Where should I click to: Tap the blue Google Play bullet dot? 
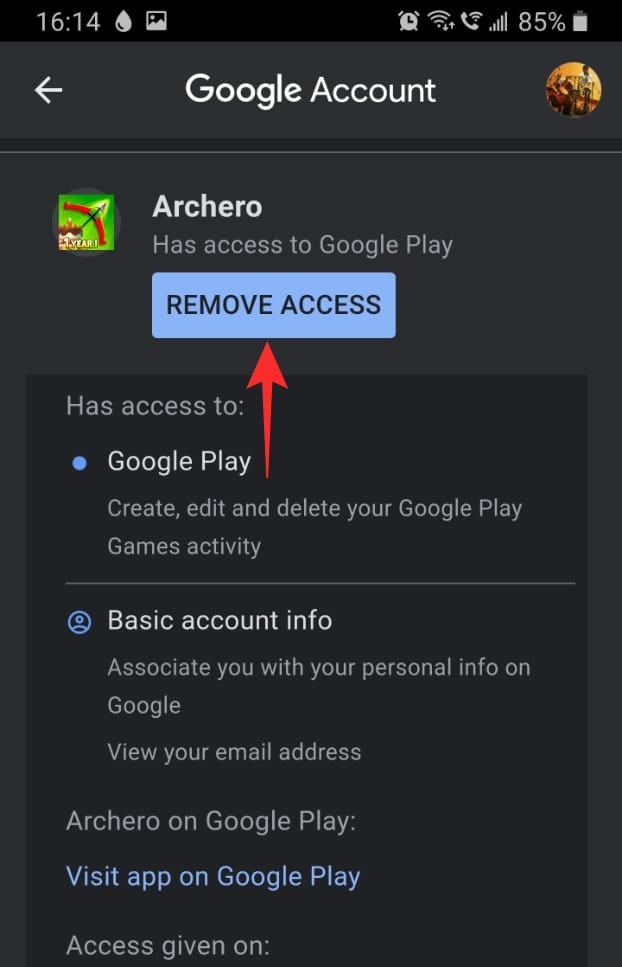pyautogui.click(x=79, y=463)
